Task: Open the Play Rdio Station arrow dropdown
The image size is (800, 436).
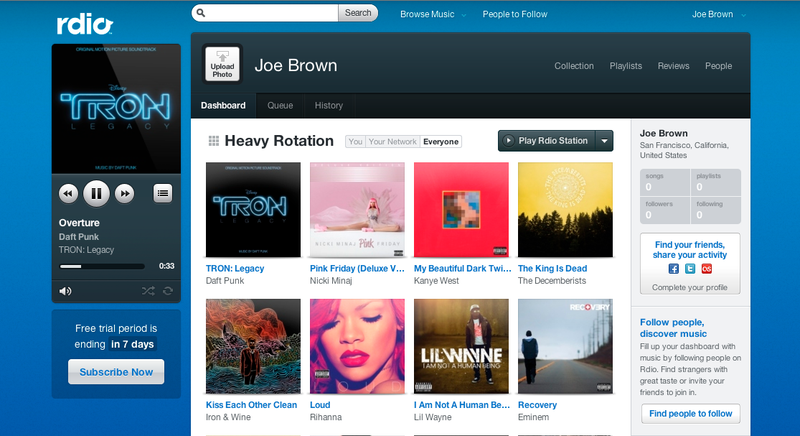Action: click(x=604, y=141)
